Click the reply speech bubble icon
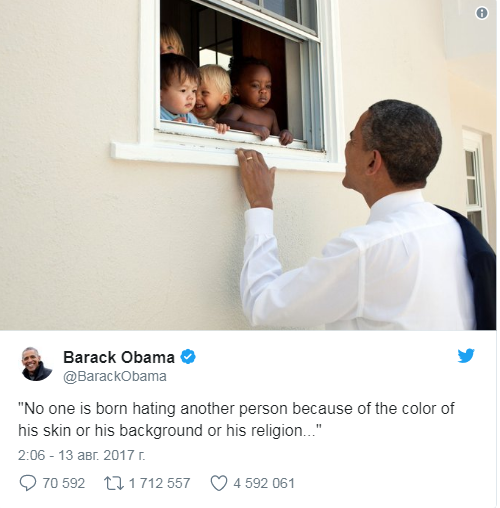 [x=28, y=483]
